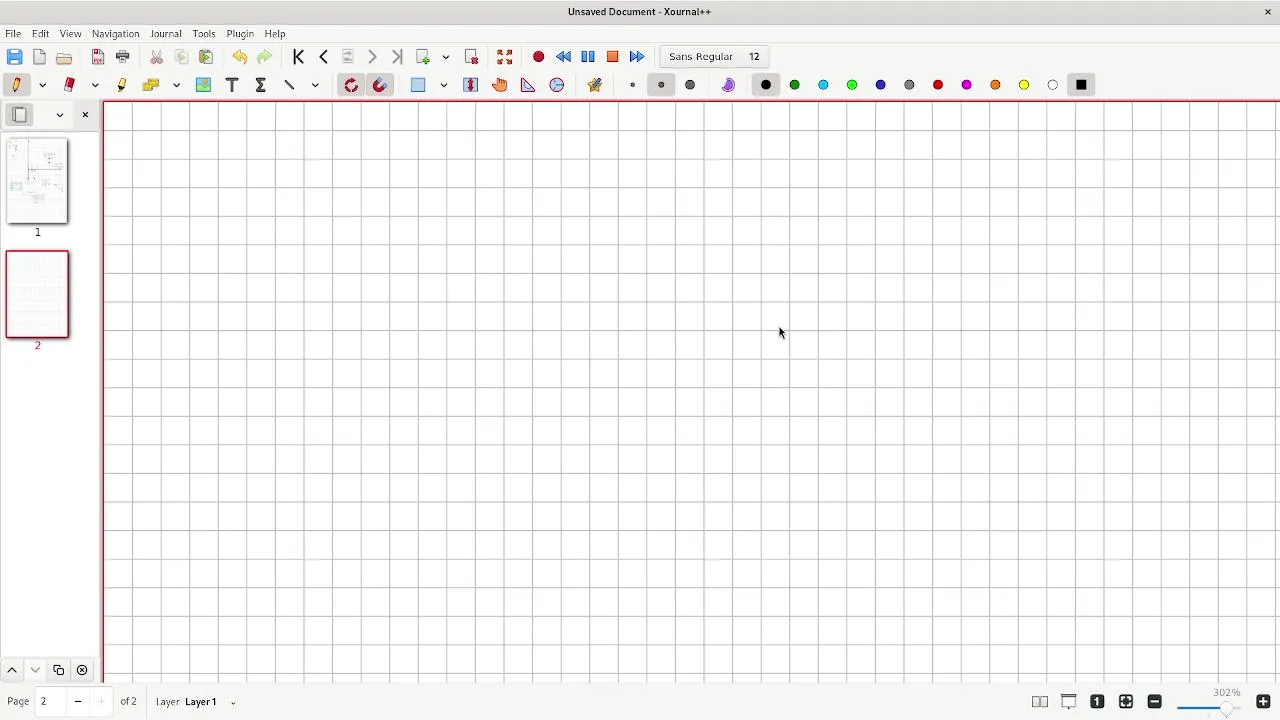Delete the current page
This screenshot has width=1280, height=720.
472,57
